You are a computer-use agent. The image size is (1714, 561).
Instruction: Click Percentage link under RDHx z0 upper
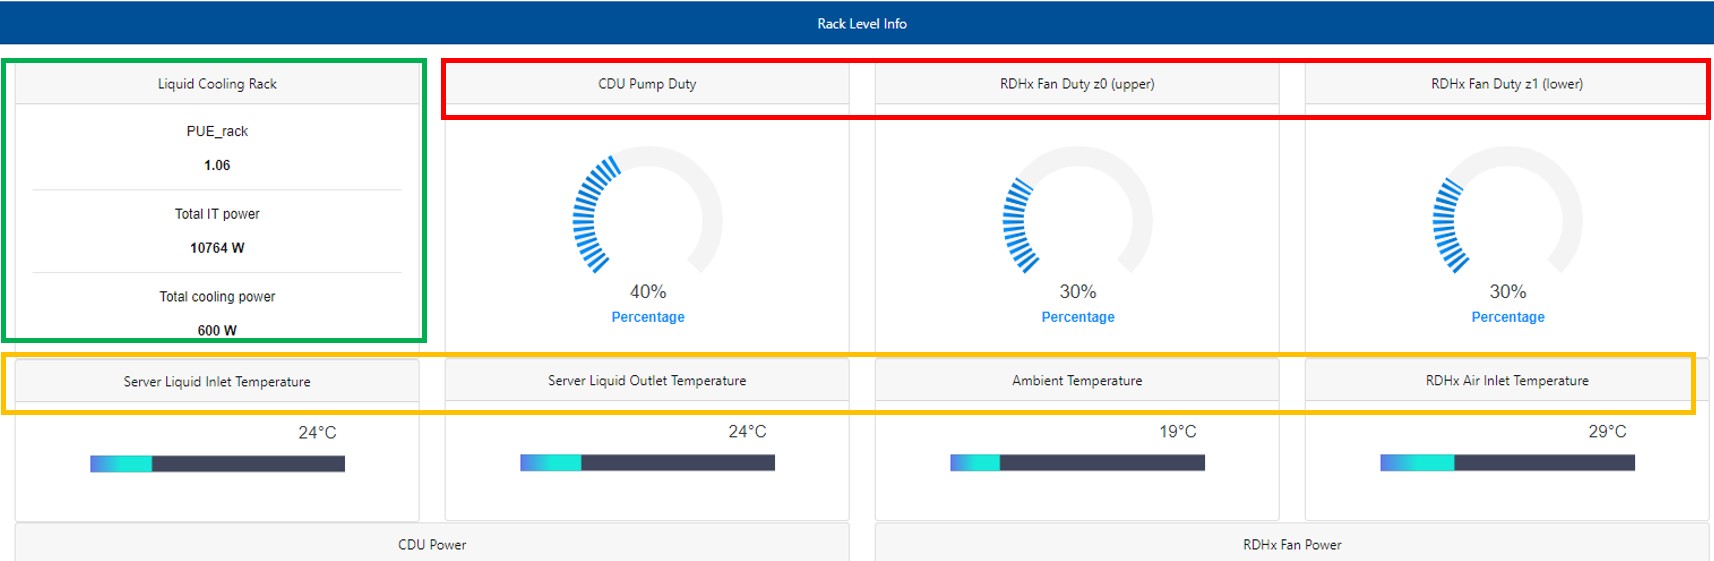click(x=1078, y=317)
